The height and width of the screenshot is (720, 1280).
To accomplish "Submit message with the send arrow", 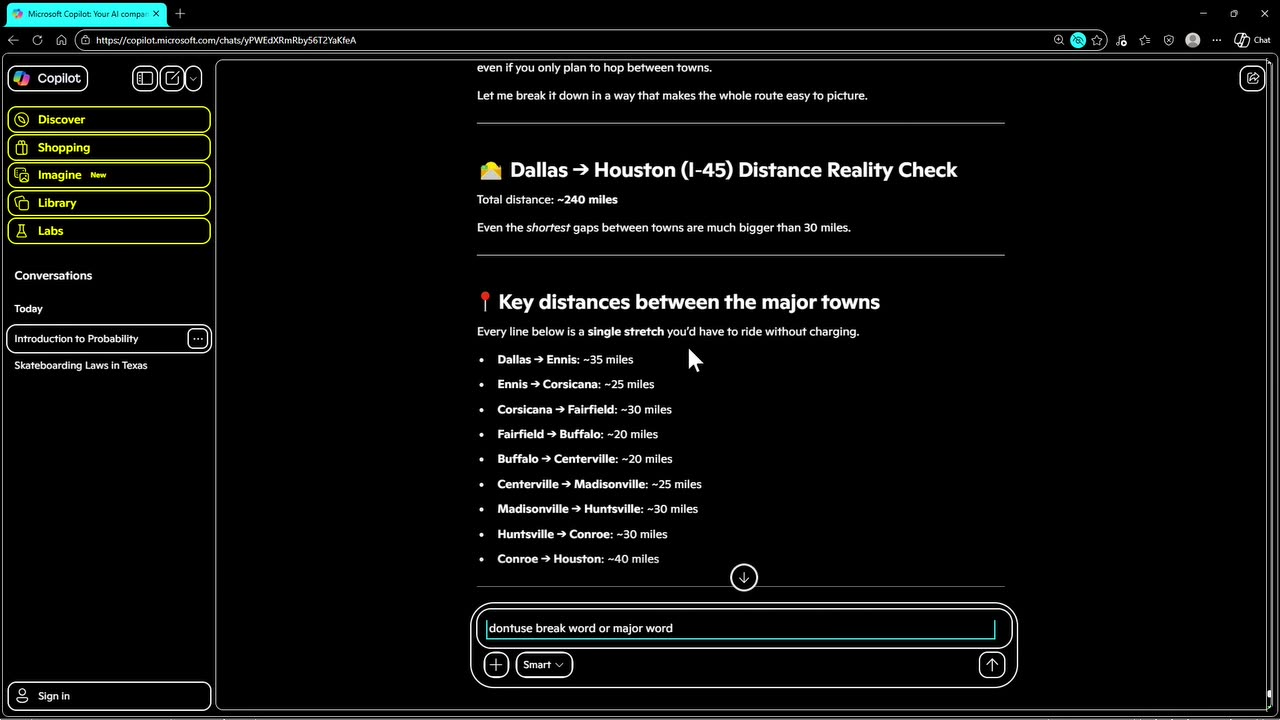I will click(992, 665).
